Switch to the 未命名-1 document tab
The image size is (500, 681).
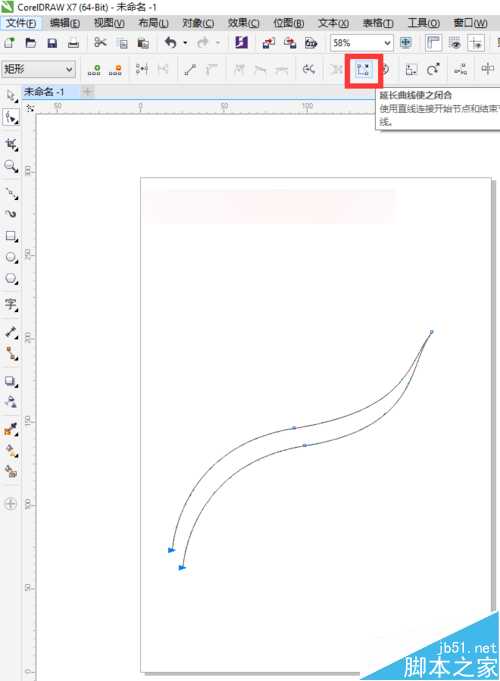coord(44,92)
